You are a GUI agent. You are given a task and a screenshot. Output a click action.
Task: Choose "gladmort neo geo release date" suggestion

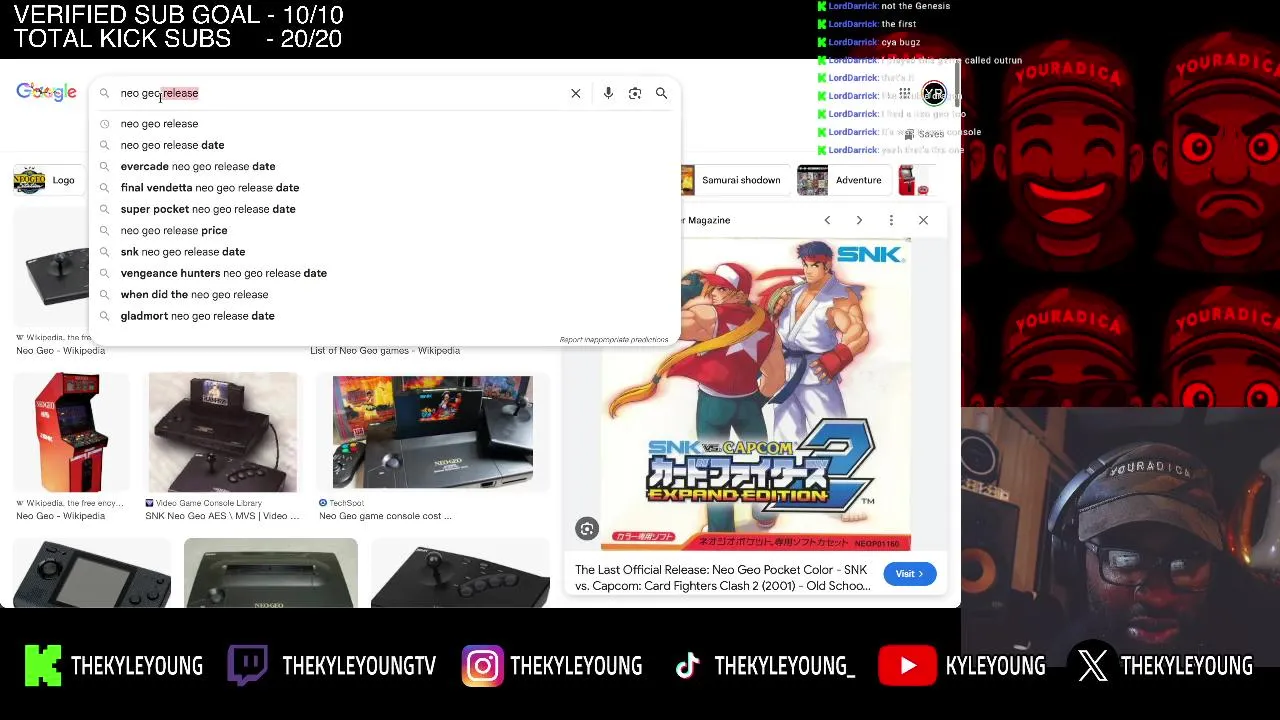[x=384, y=316]
